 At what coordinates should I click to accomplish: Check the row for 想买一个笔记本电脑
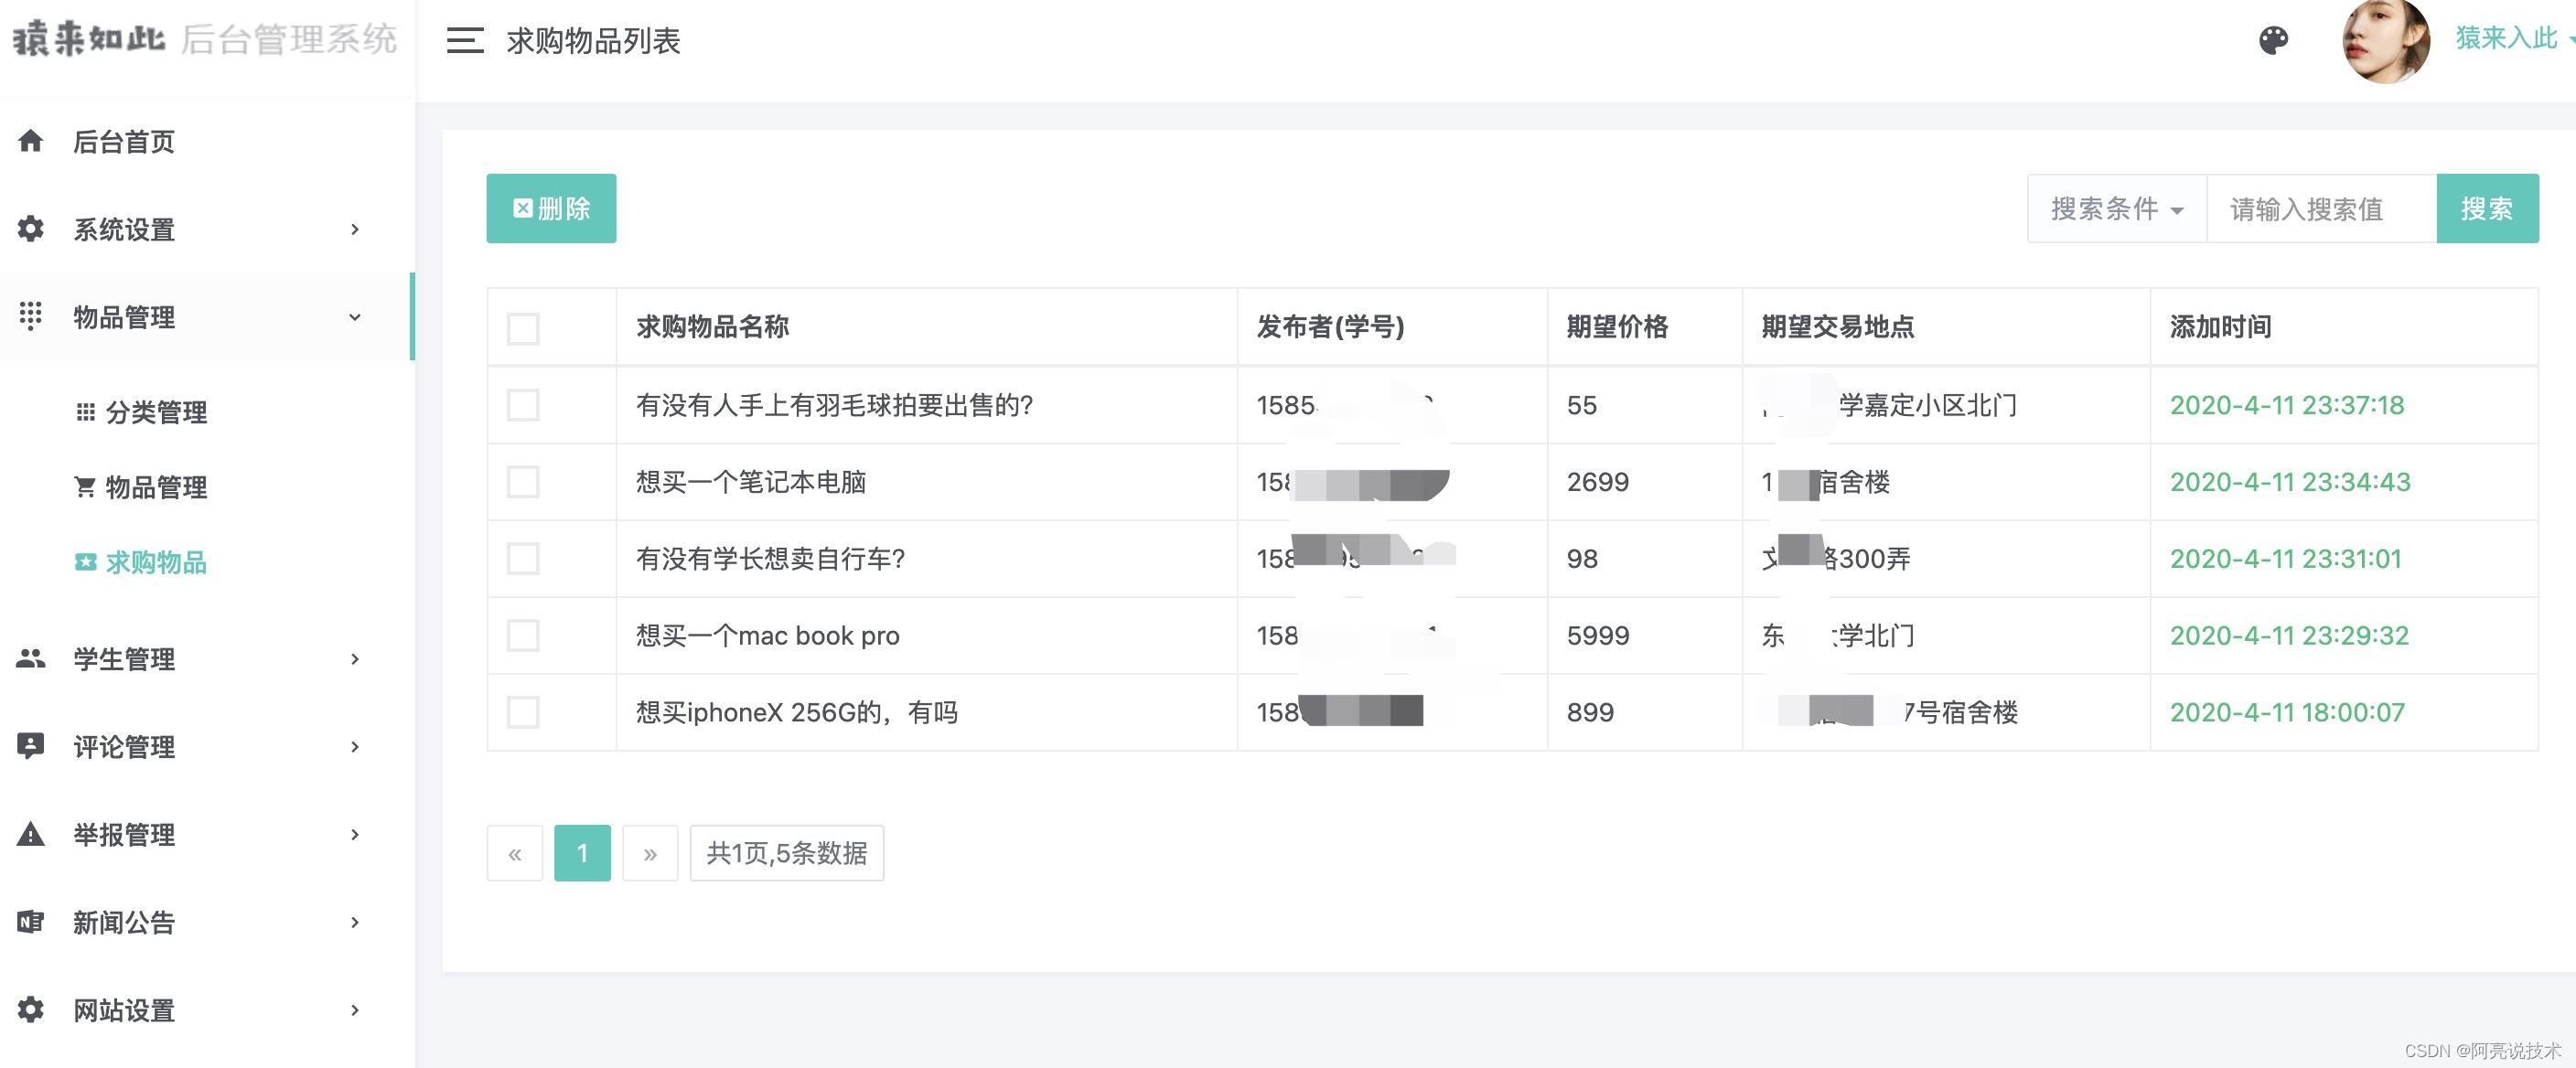point(523,482)
